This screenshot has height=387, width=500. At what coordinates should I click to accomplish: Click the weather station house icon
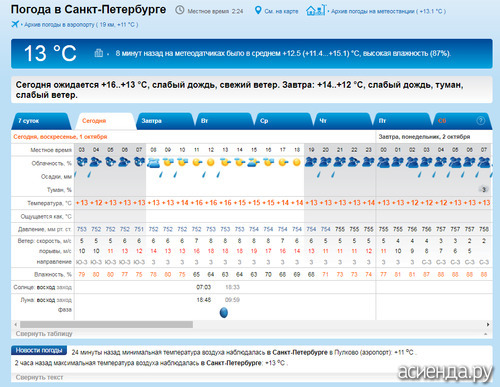pyautogui.click(x=315, y=10)
